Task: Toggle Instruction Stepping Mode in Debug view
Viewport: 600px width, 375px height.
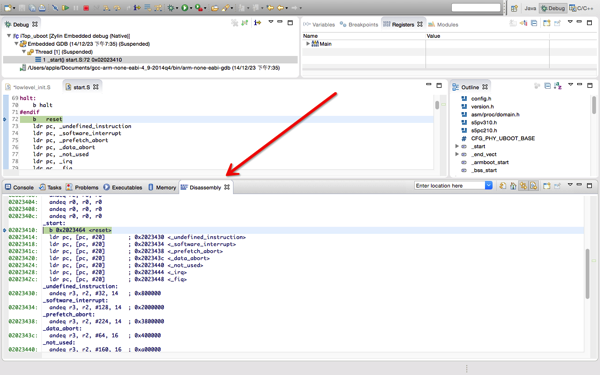Action: tap(258, 23)
